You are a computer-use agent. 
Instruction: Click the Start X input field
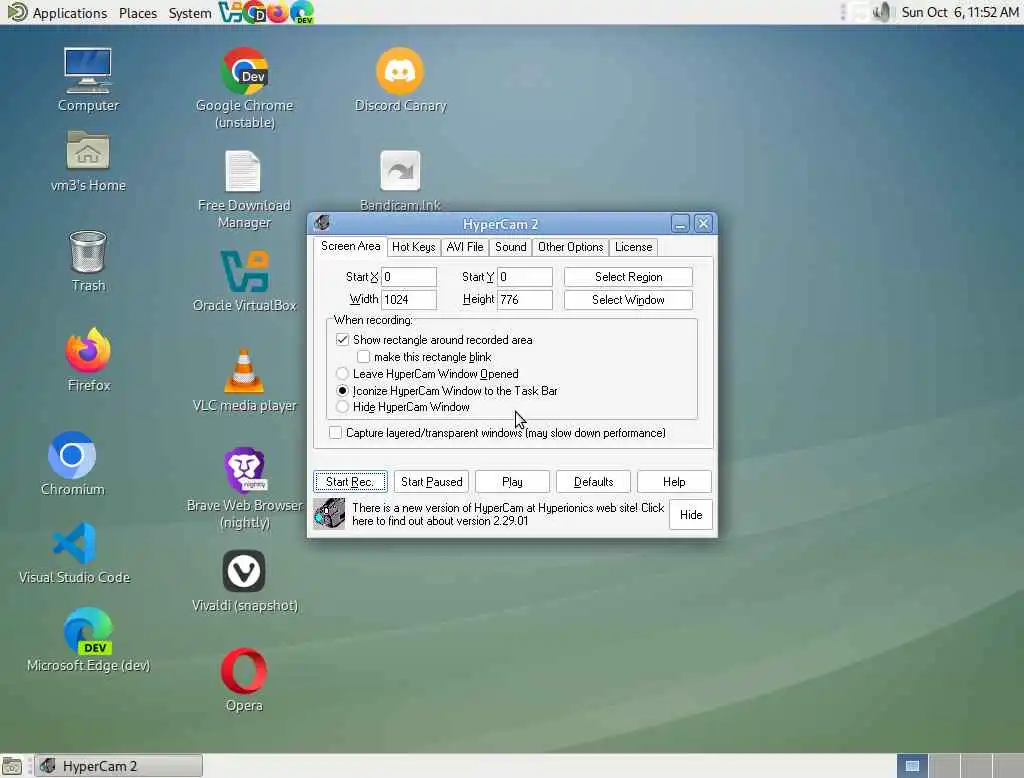[409, 277]
